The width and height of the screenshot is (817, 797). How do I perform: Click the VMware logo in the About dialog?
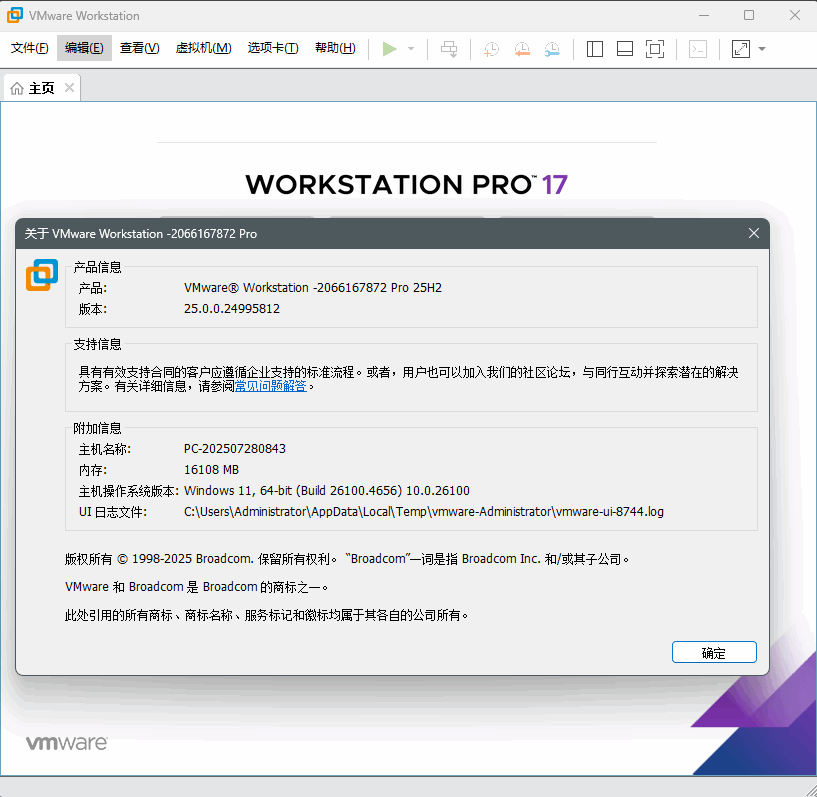tap(41, 274)
